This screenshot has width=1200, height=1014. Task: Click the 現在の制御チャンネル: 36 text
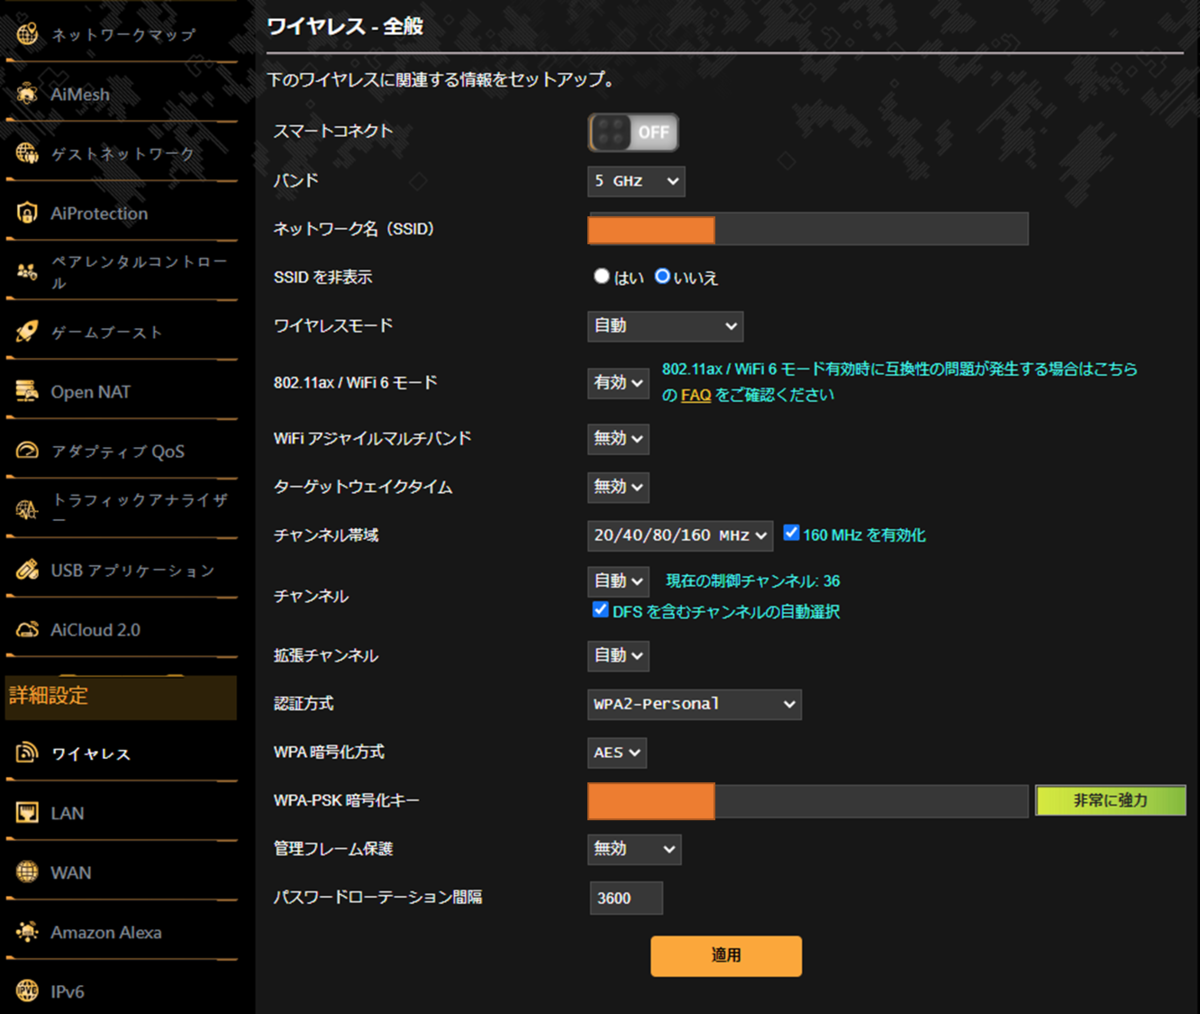(x=753, y=581)
